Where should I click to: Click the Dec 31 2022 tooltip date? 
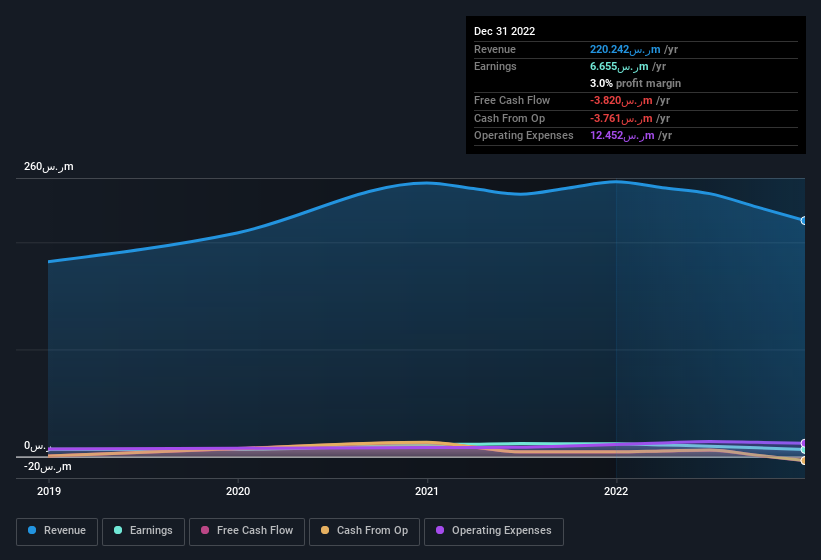[x=504, y=31]
